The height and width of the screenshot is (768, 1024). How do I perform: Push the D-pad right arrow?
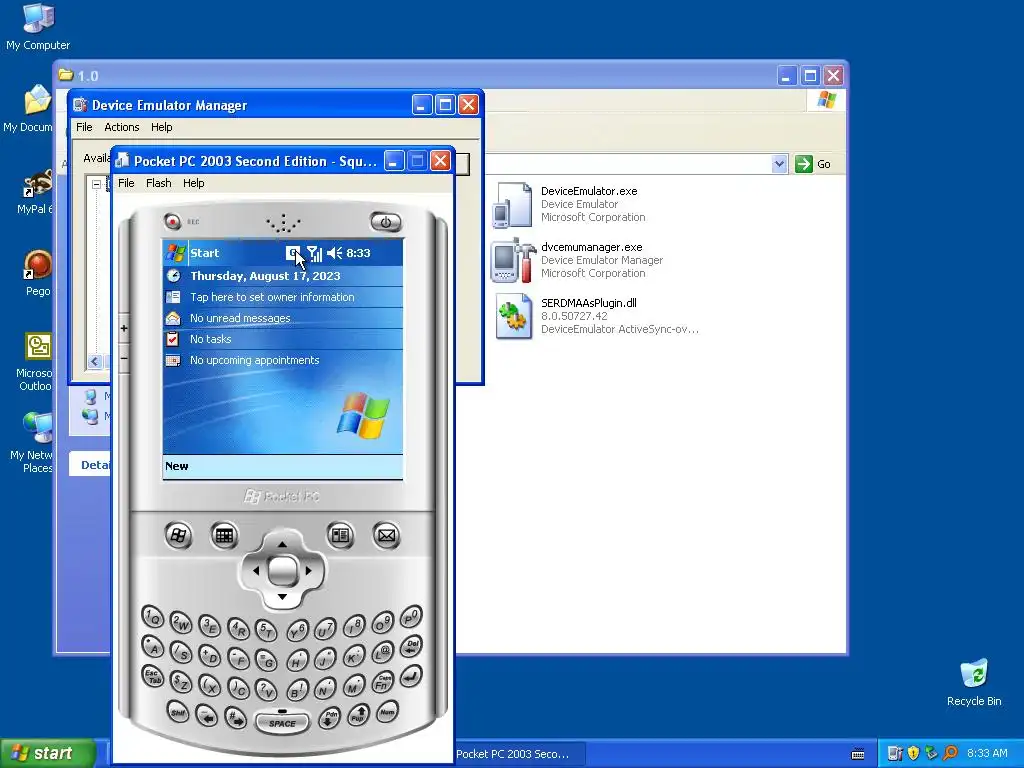309,570
